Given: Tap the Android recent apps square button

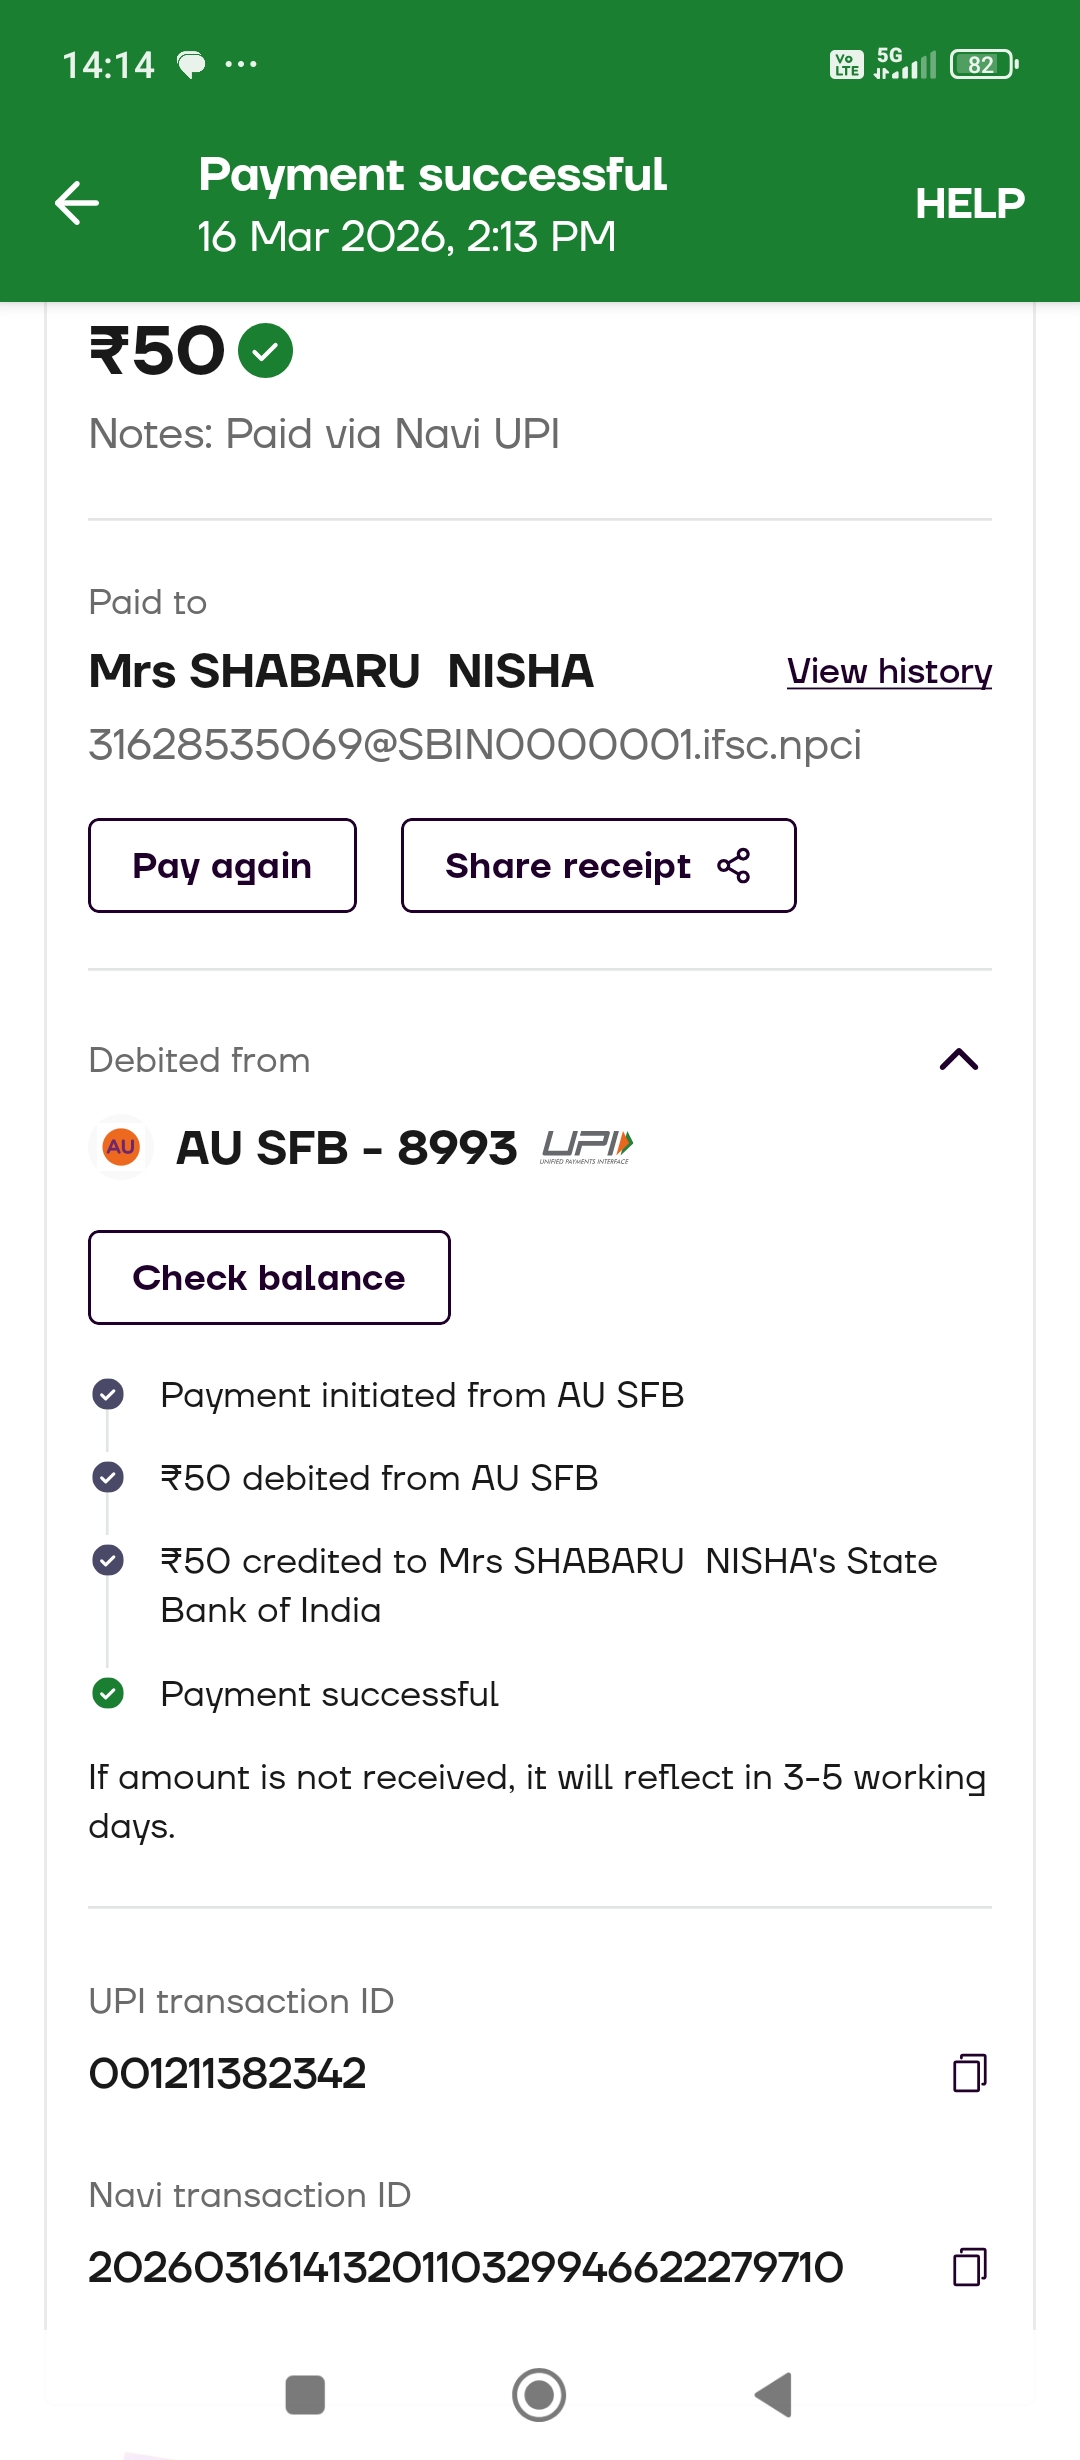Looking at the screenshot, I should pyautogui.click(x=305, y=2395).
